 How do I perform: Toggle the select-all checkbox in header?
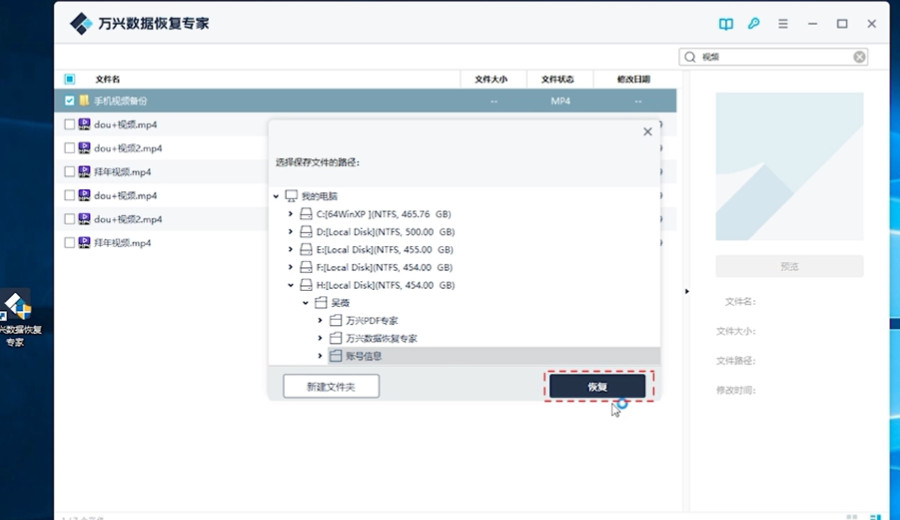pos(69,79)
